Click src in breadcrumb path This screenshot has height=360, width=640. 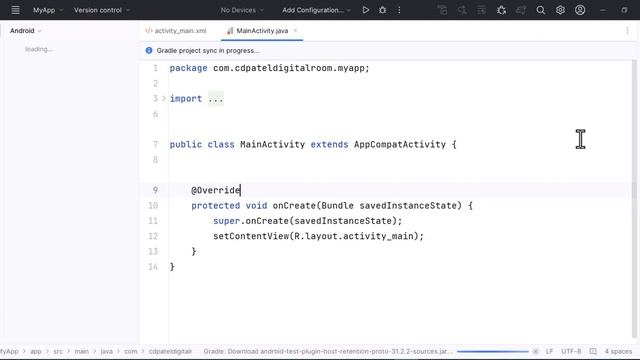click(x=58, y=351)
